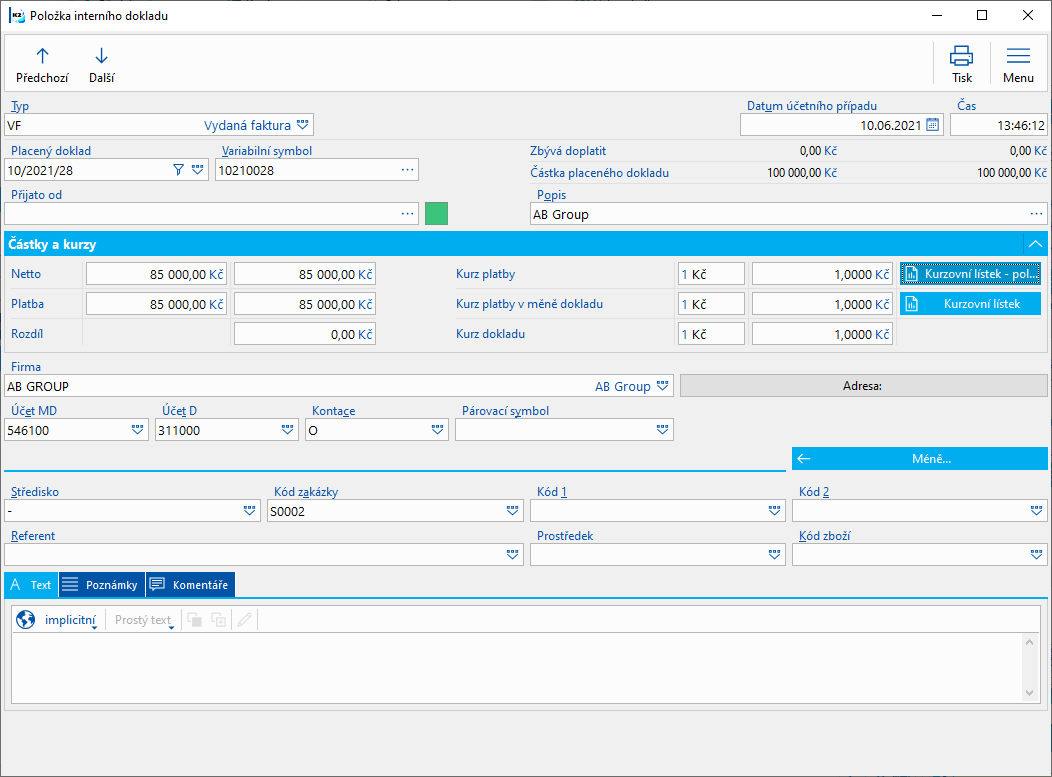Switch to the Poznámky tab

point(101,585)
